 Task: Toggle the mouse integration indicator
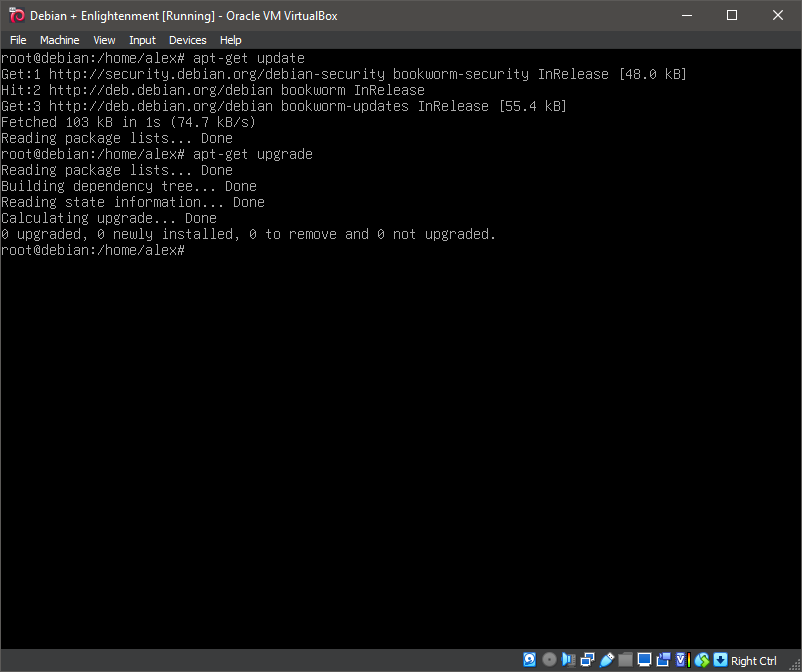tap(701, 660)
